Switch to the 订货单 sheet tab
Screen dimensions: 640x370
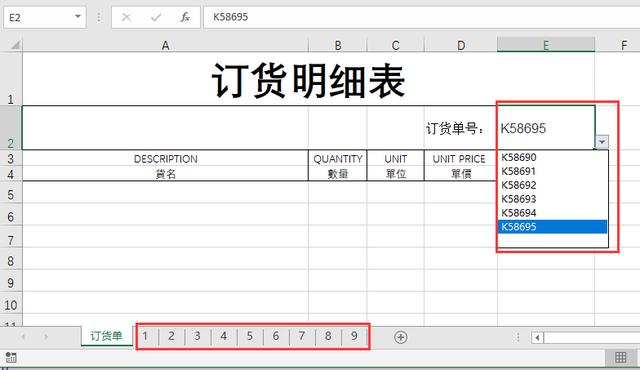click(x=107, y=336)
